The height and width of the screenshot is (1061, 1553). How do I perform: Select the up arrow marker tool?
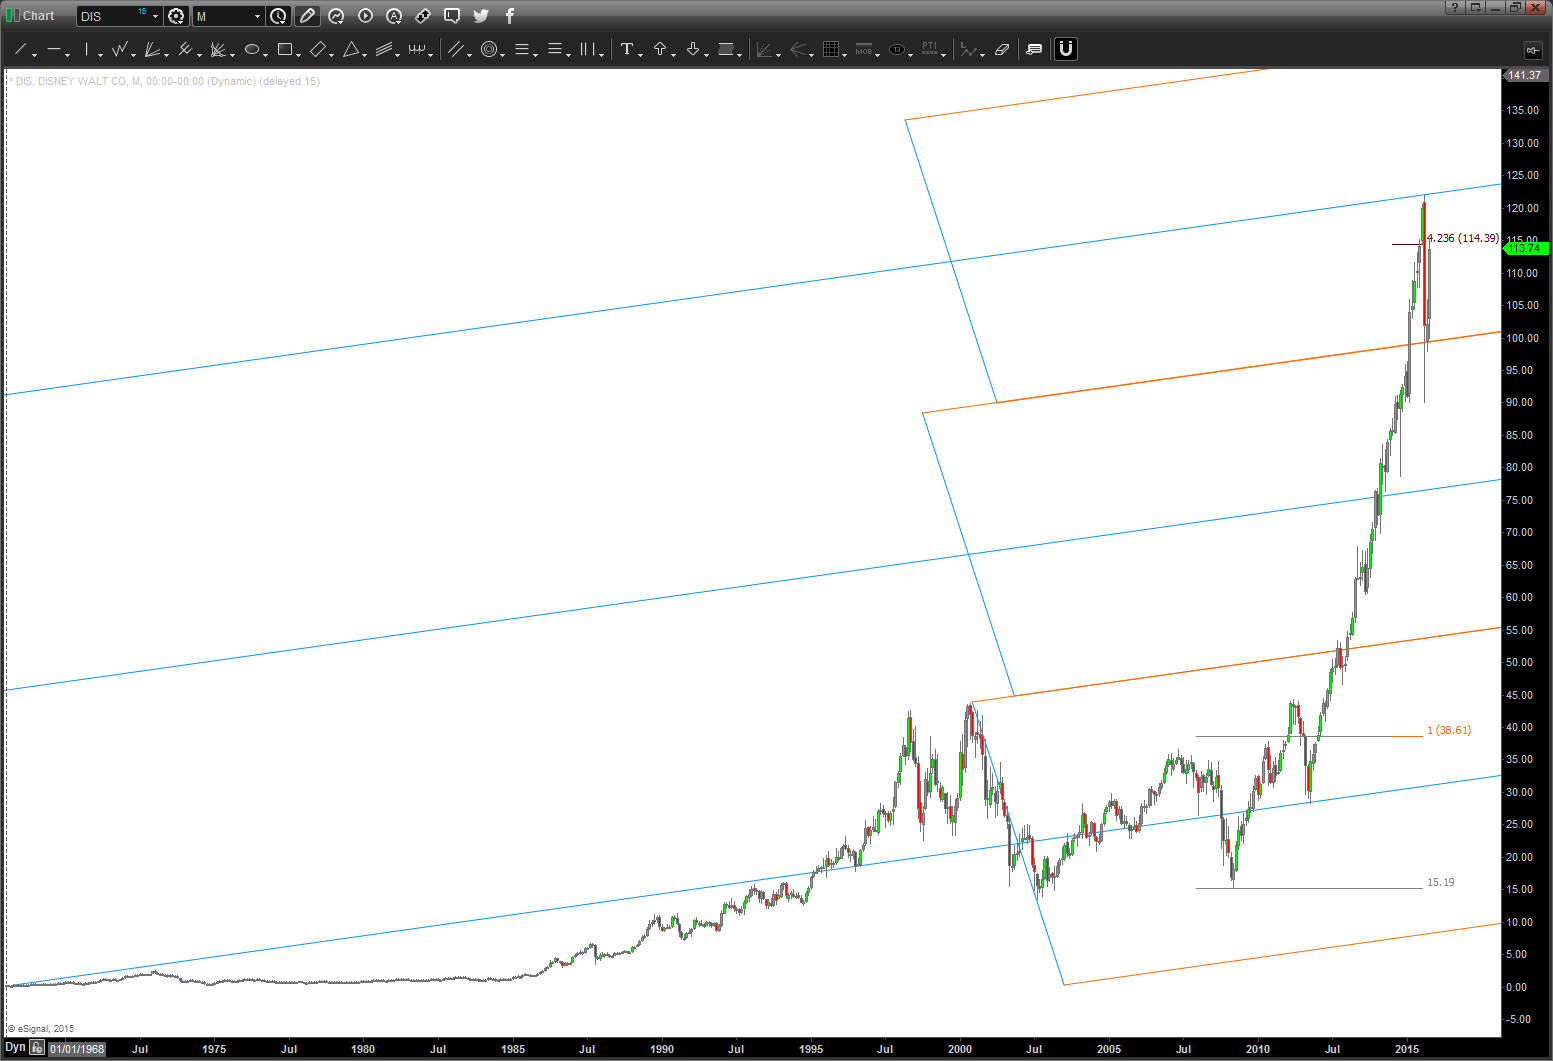point(660,49)
